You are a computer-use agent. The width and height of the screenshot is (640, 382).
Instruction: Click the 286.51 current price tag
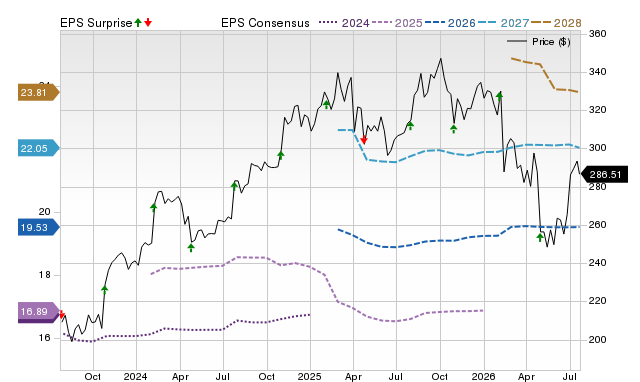(605, 175)
